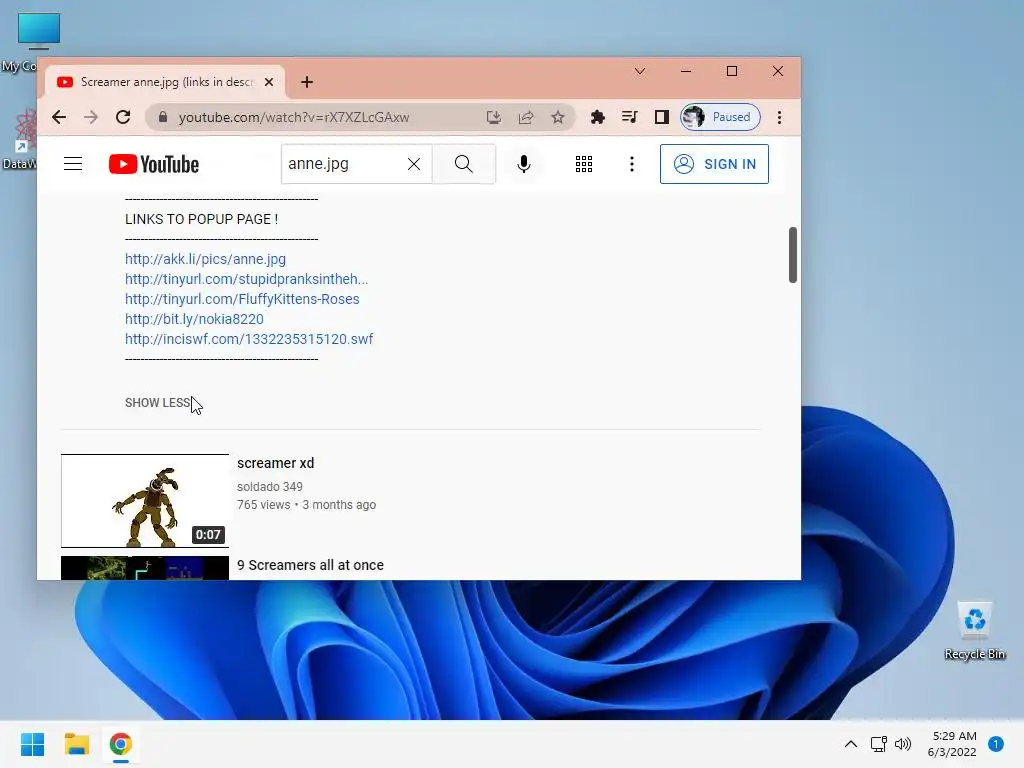This screenshot has width=1024, height=768.
Task: Go back with browser back arrow
Action: (59, 117)
